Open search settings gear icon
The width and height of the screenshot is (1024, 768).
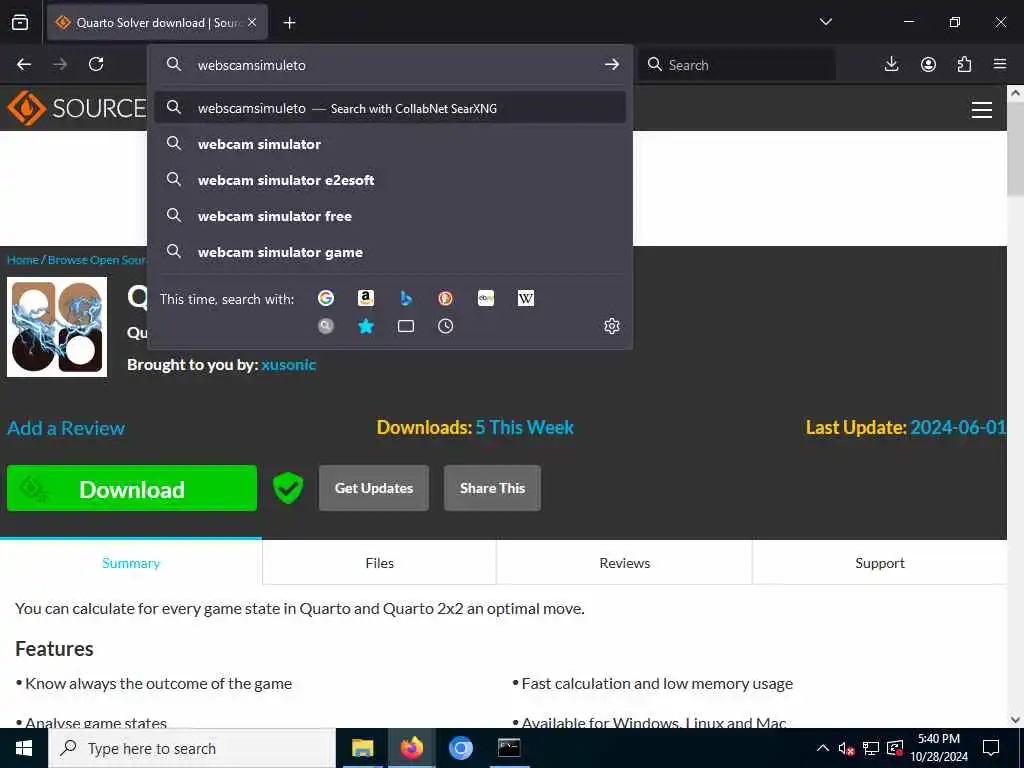click(612, 326)
